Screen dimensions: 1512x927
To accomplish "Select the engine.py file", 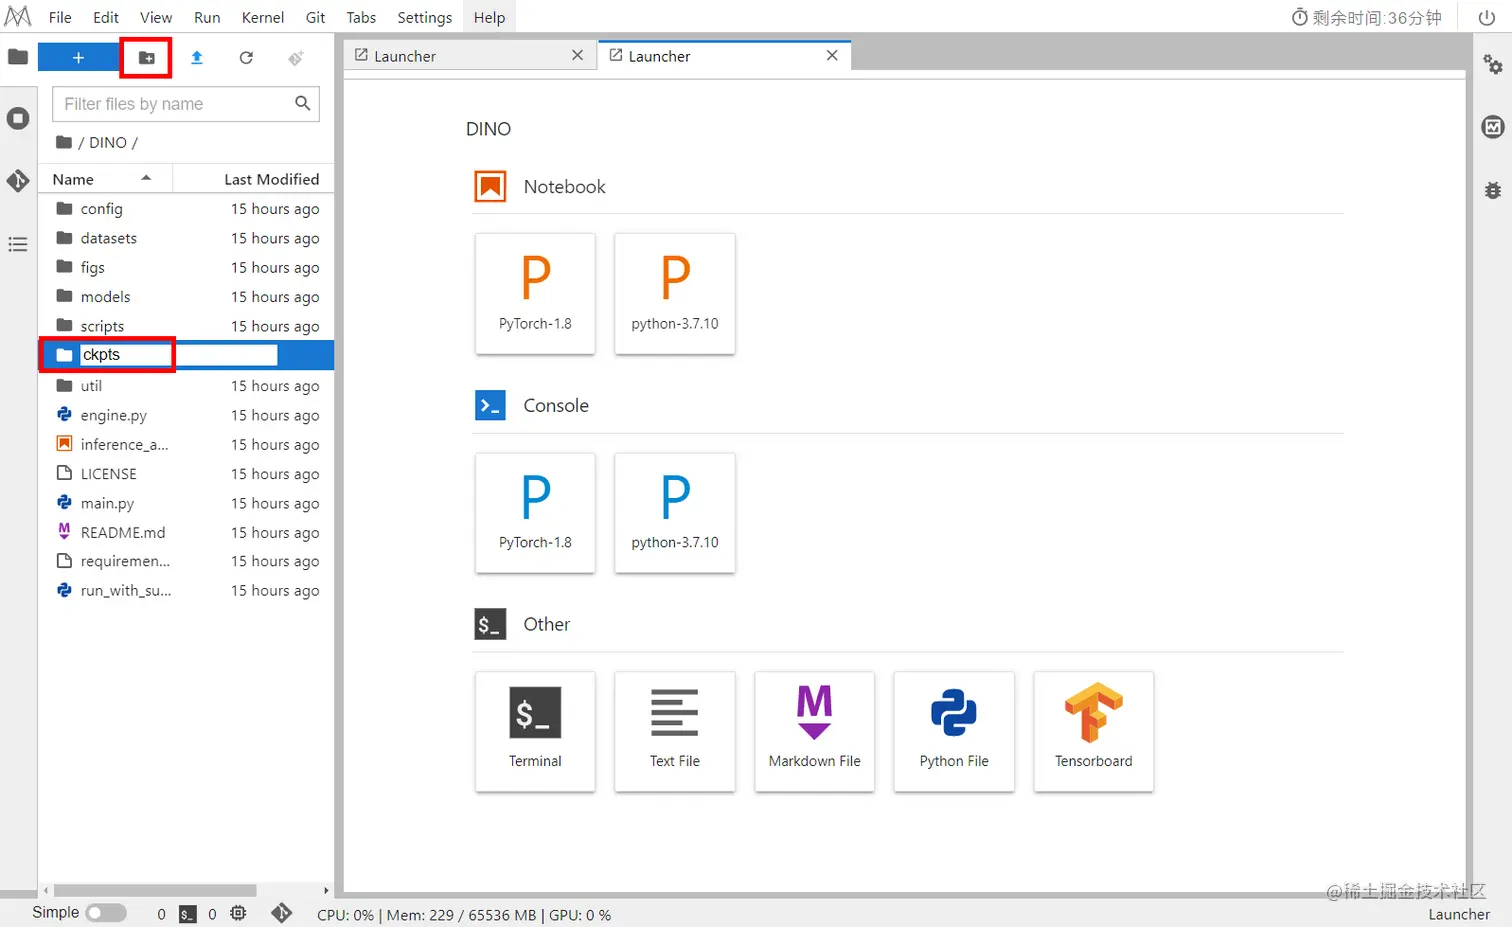I will 186,415.
